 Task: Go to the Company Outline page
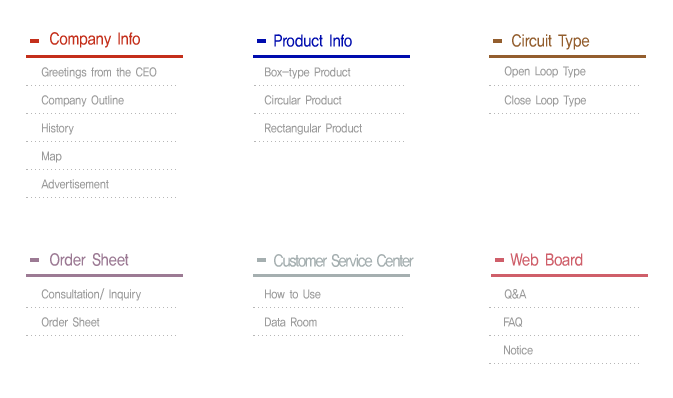pyautogui.click(x=82, y=100)
